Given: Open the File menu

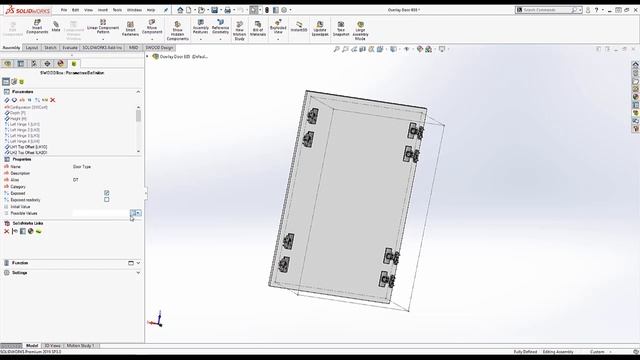Looking at the screenshot, I should click(64, 10).
